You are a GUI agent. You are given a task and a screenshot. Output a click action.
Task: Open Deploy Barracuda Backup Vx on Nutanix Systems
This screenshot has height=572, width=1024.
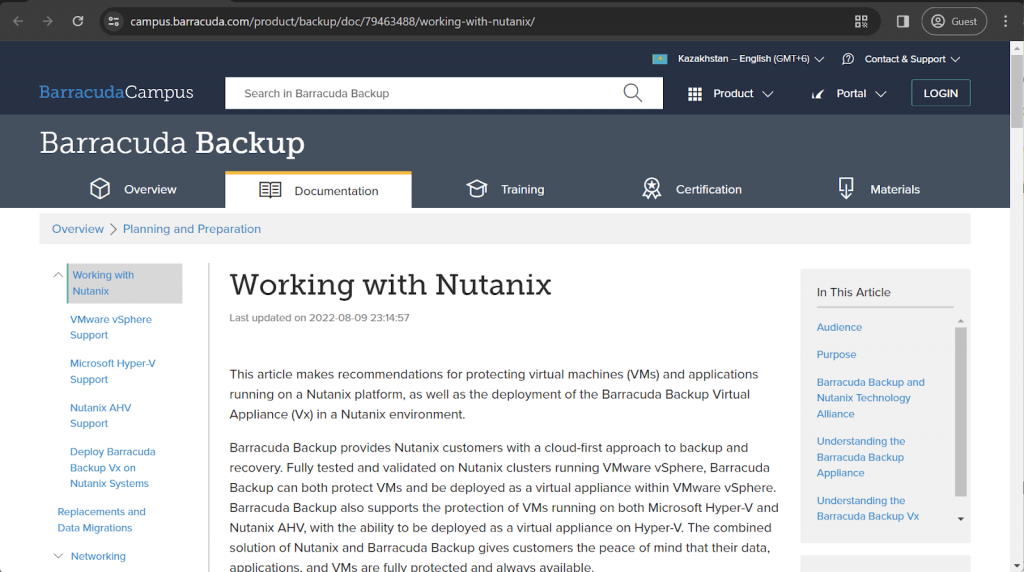tap(112, 468)
